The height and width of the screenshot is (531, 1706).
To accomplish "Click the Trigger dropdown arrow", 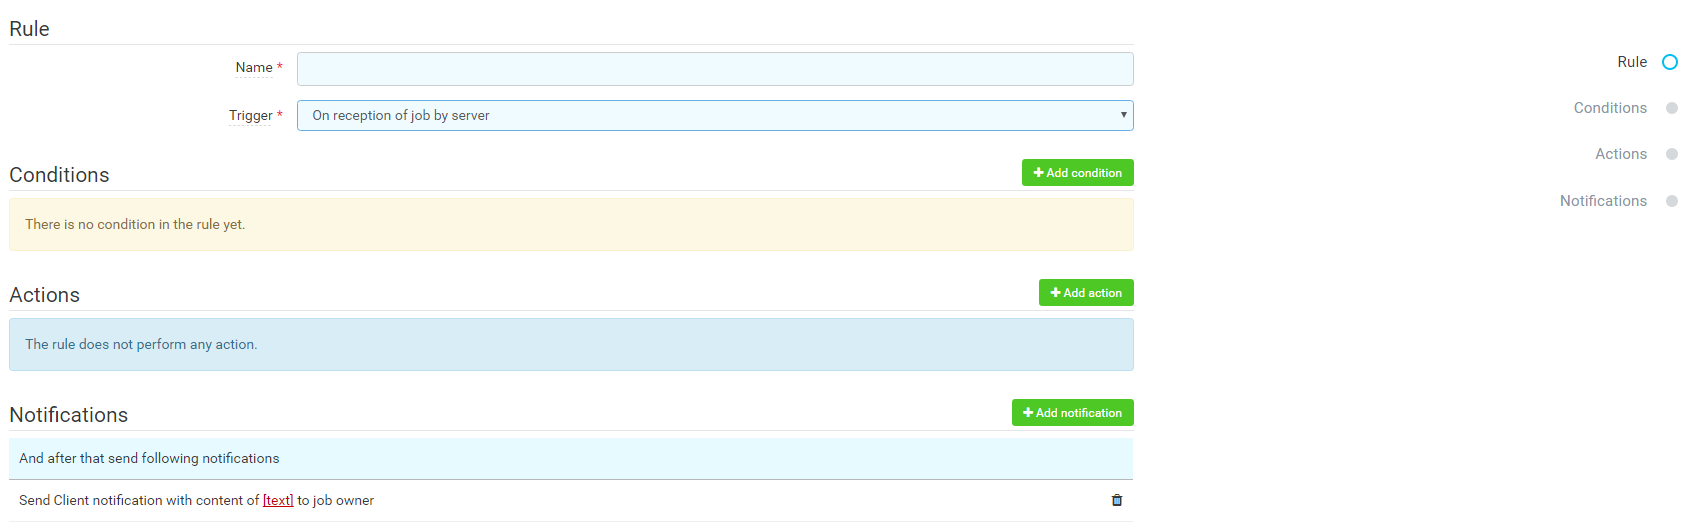I will click(x=1124, y=115).
